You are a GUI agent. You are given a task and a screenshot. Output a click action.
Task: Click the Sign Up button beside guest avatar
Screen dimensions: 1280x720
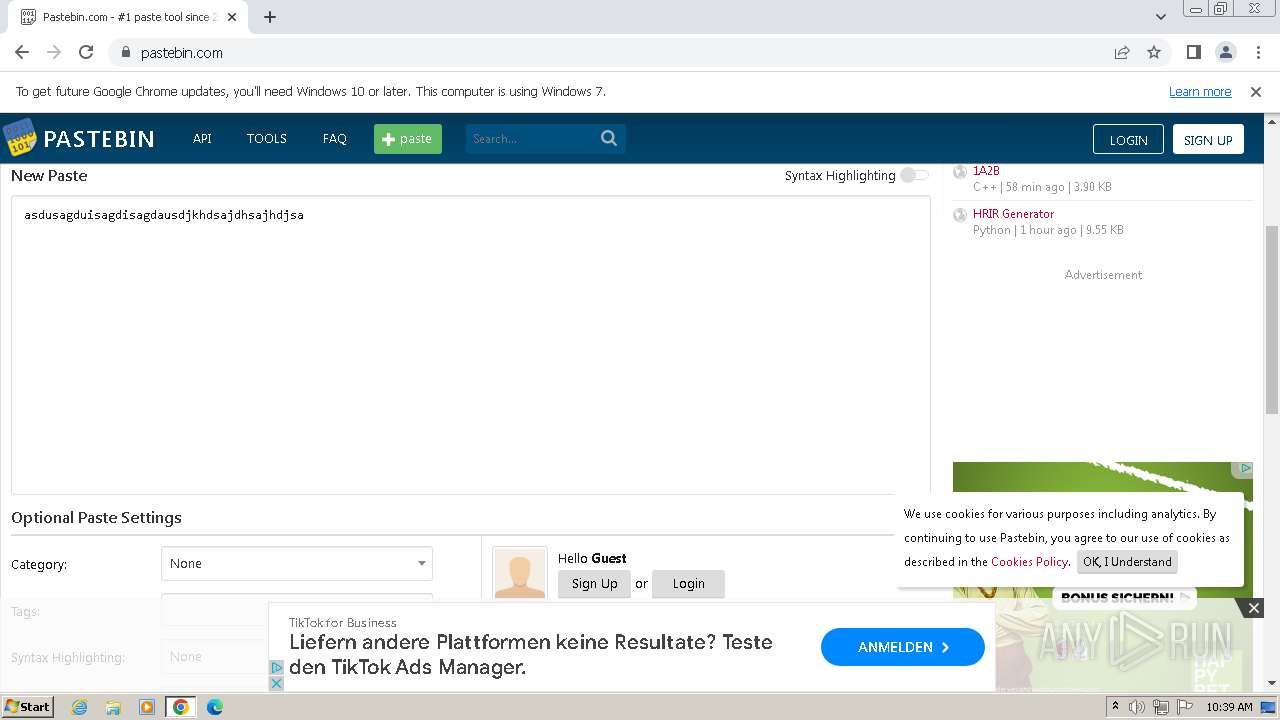pos(594,584)
